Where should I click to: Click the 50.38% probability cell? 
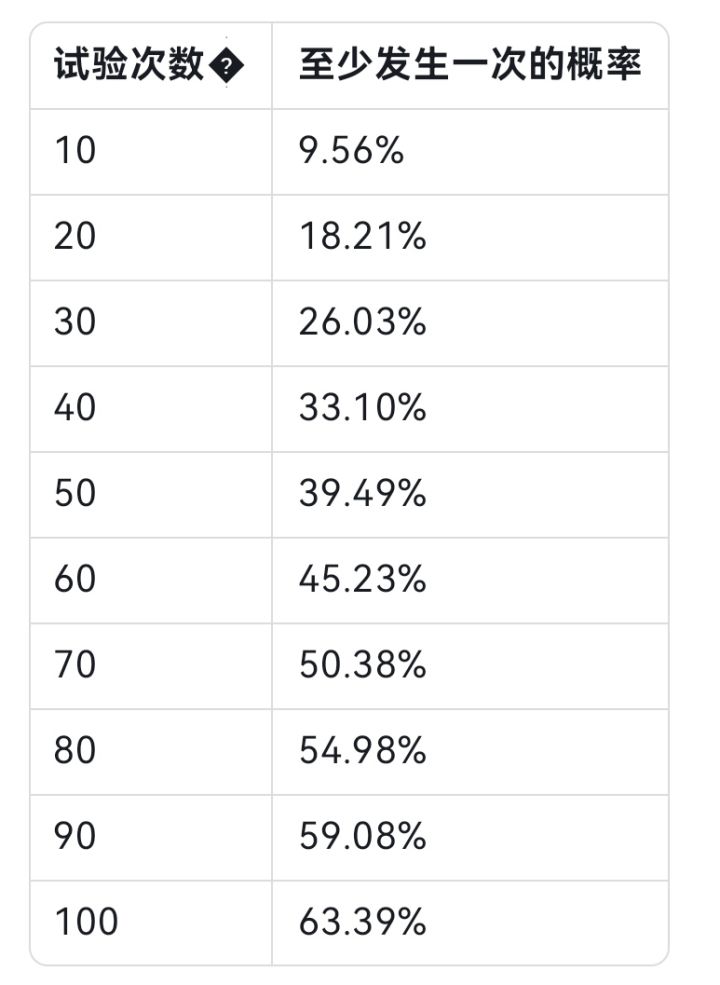coord(362,666)
